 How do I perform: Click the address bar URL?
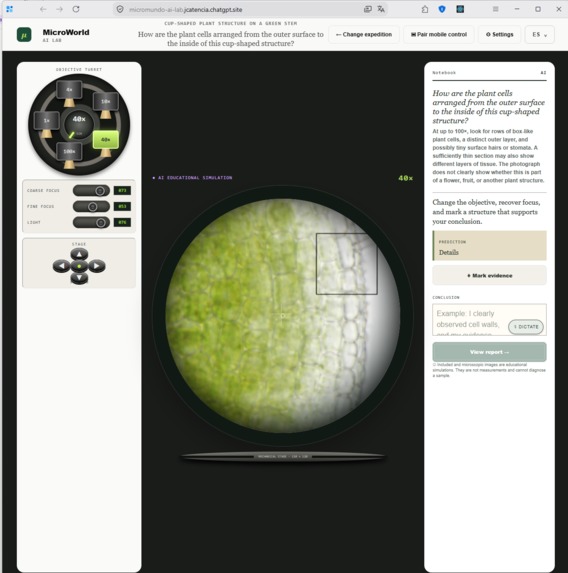point(186,10)
